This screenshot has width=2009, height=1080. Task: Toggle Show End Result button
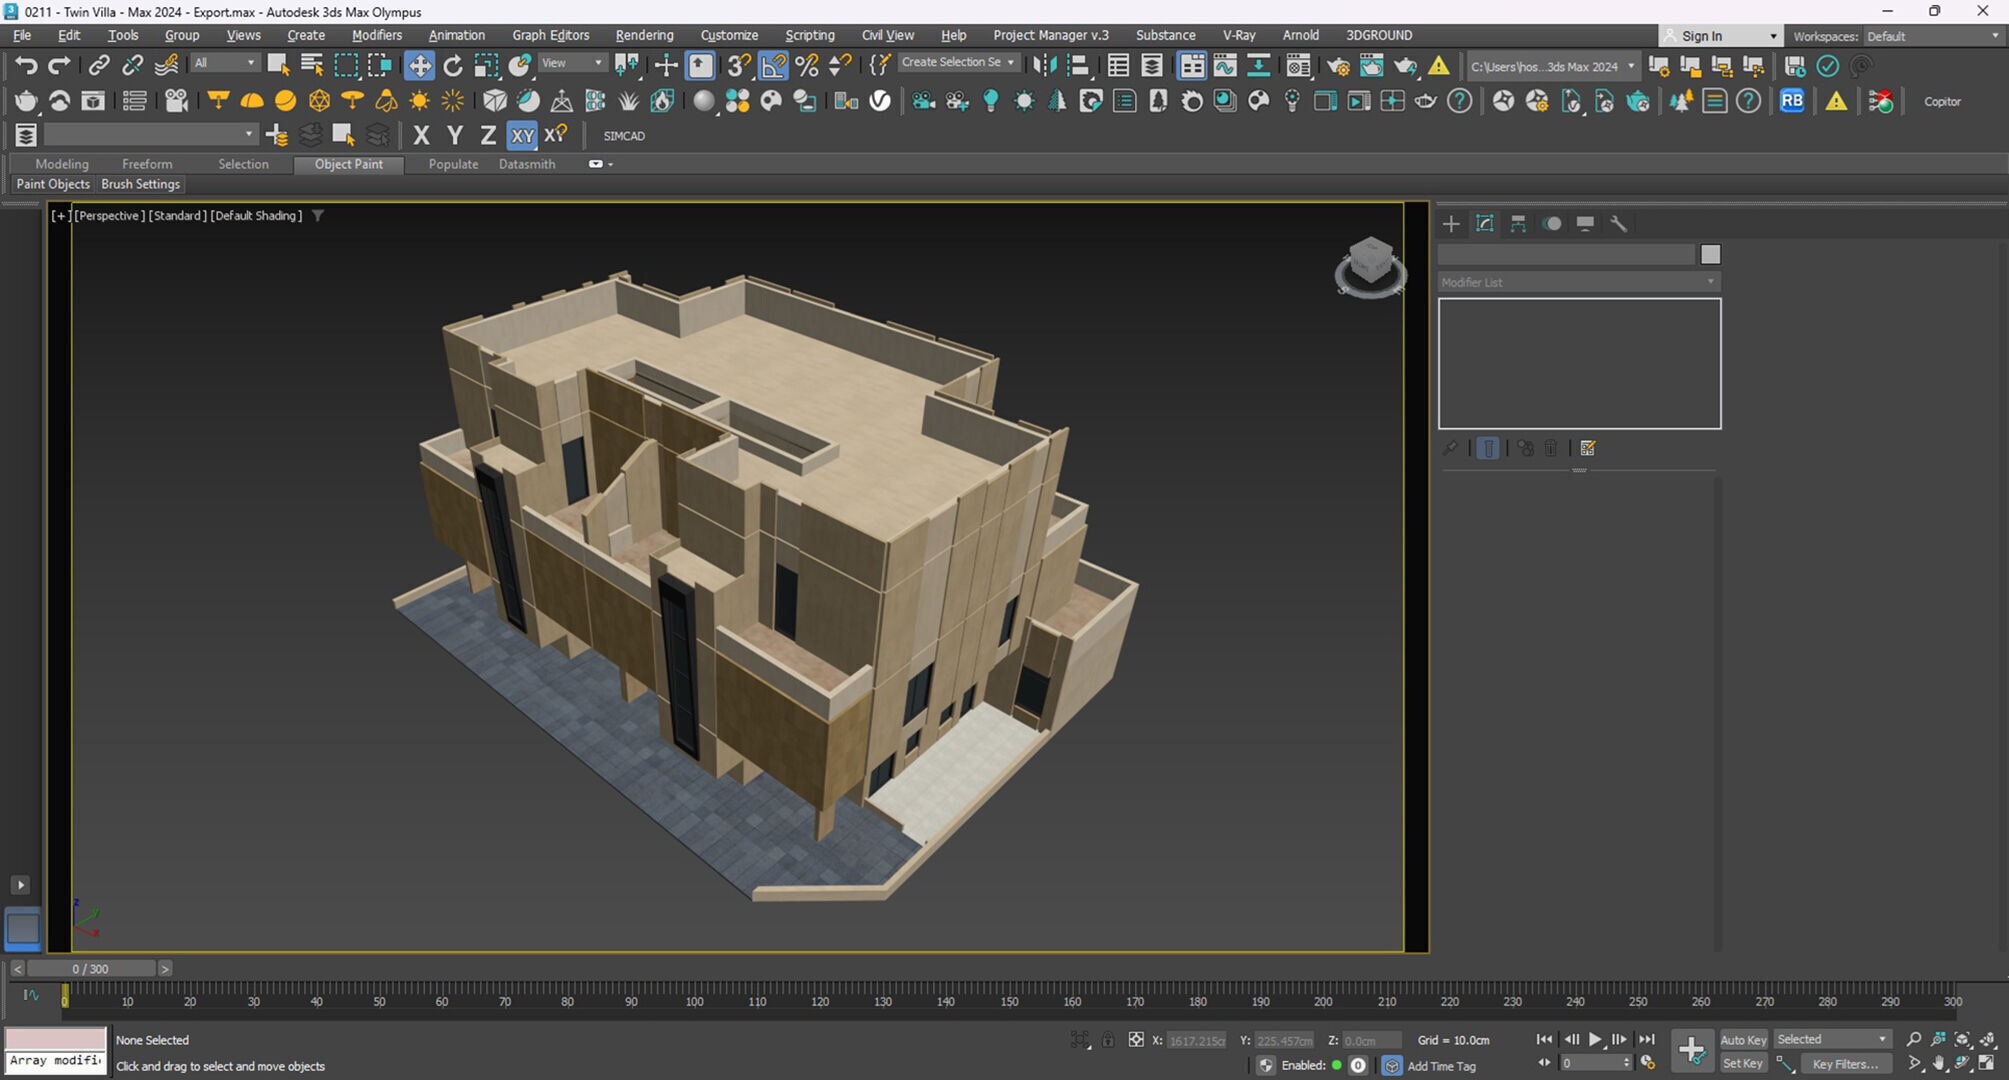coord(1488,448)
